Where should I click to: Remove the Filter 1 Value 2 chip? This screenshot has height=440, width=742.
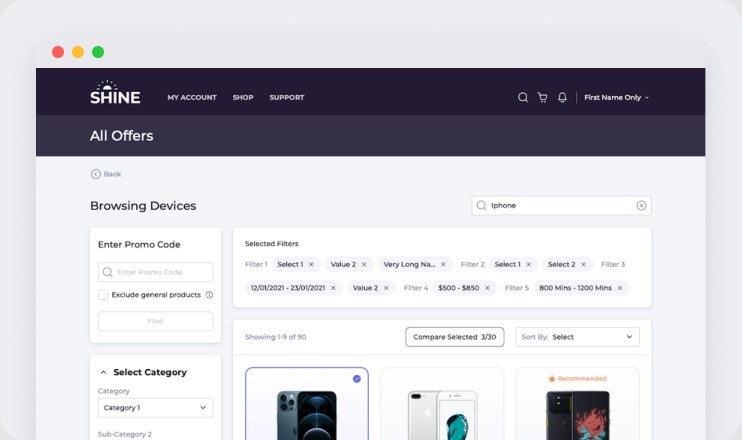[364, 264]
